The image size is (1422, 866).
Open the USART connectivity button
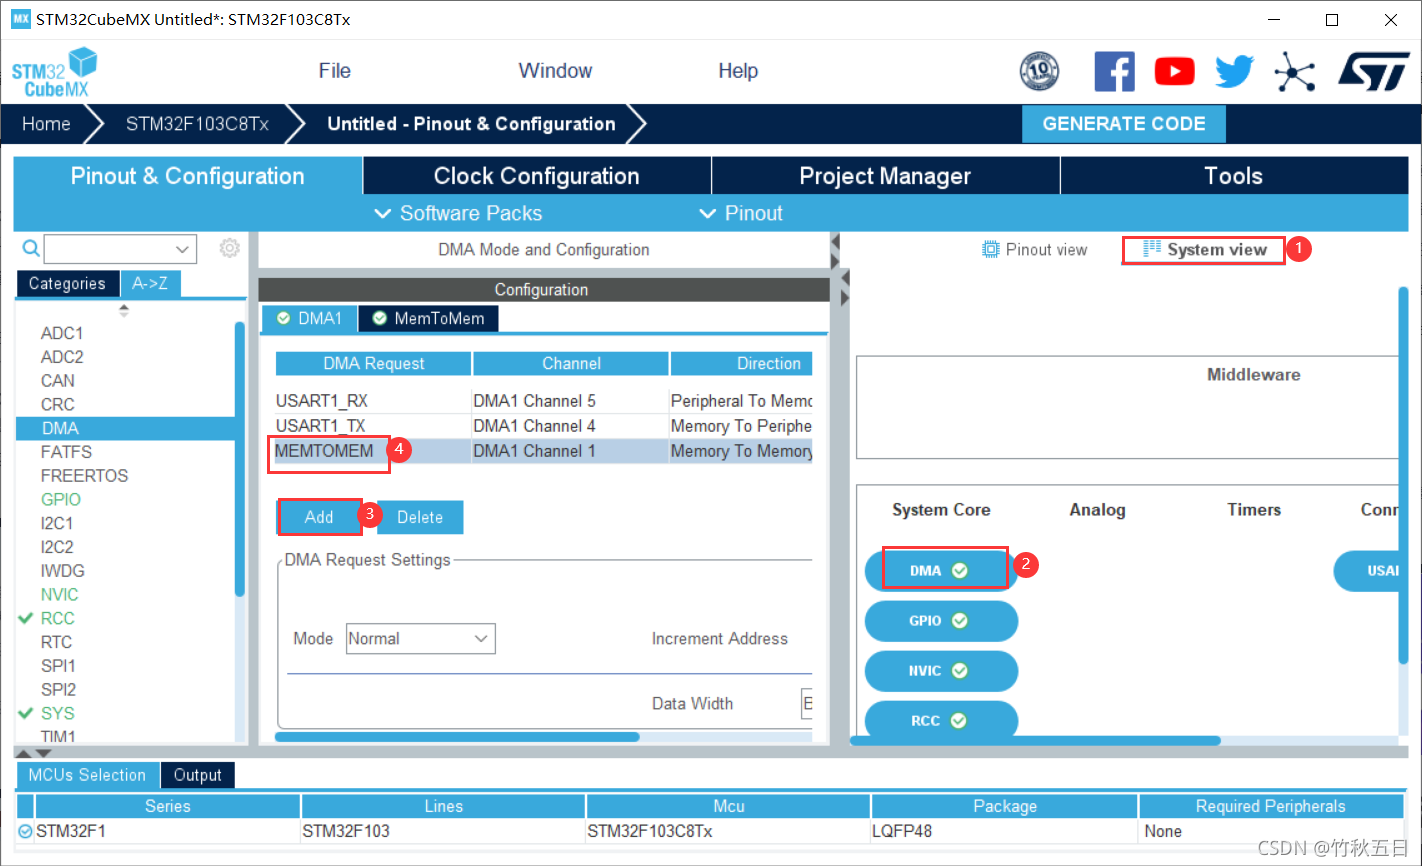point(1368,571)
